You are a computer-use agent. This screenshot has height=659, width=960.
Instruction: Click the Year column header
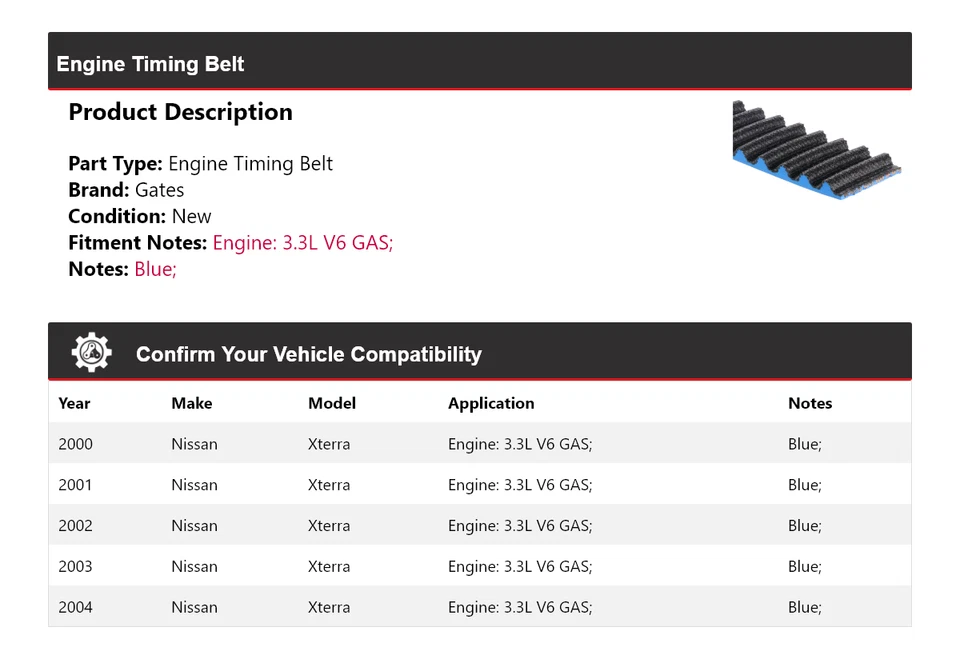(x=74, y=403)
